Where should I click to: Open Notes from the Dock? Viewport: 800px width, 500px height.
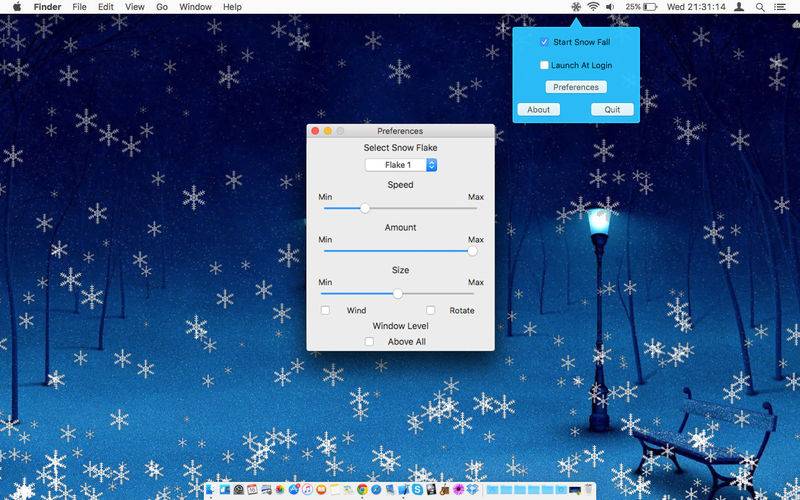[334, 490]
